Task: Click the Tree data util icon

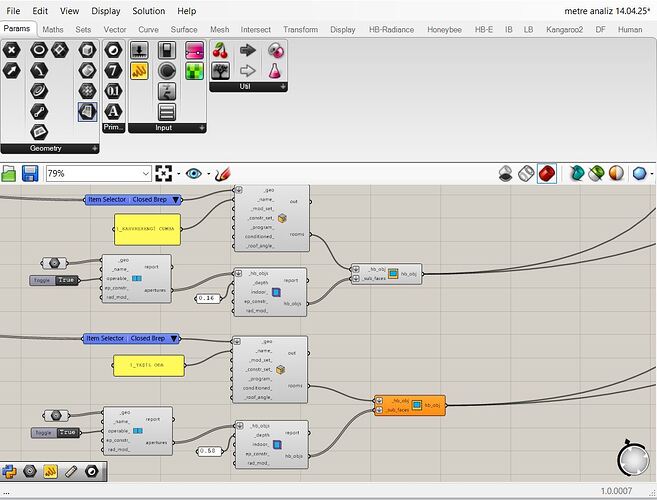Action: click(220, 71)
